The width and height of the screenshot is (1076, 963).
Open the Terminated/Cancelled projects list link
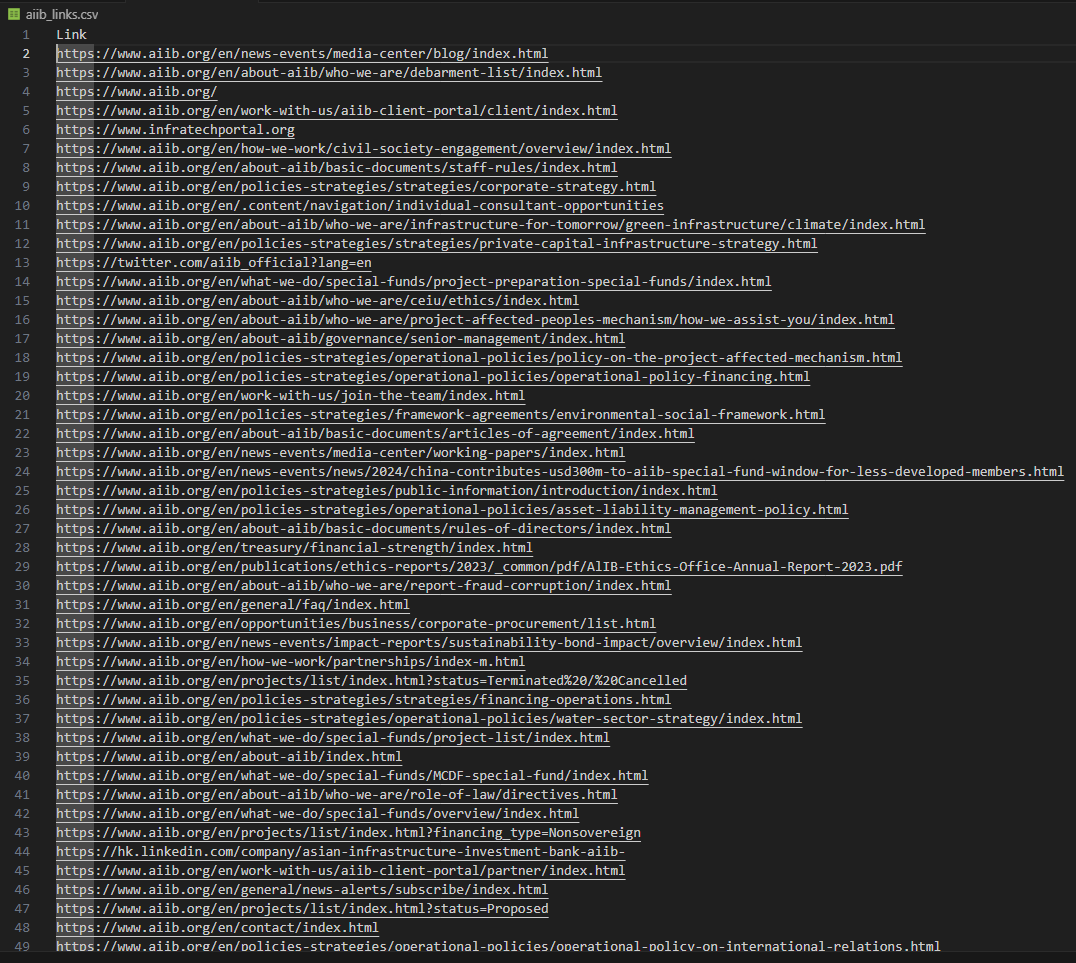[371, 681]
